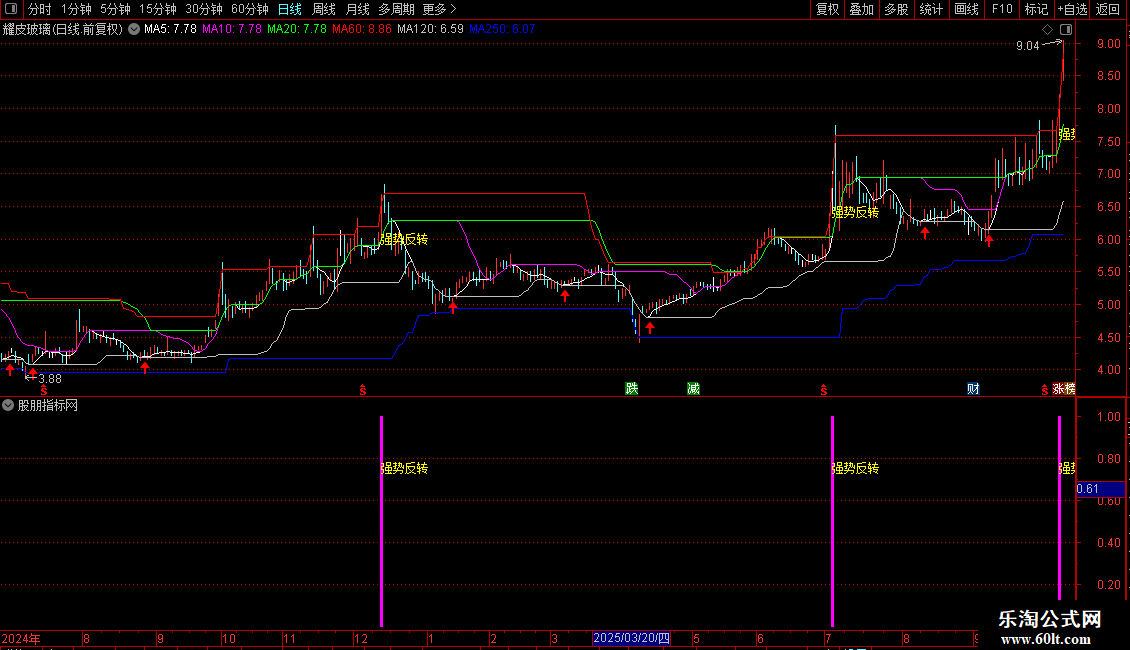Switch to 60分钟 period tab
Screen dimensions: 1130x650
click(x=249, y=10)
